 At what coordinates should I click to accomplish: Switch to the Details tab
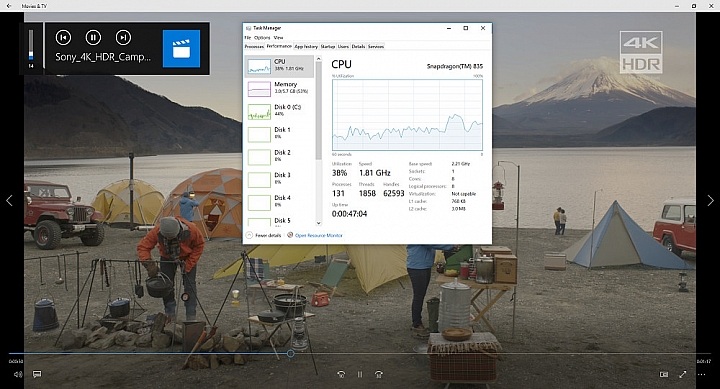click(358, 46)
